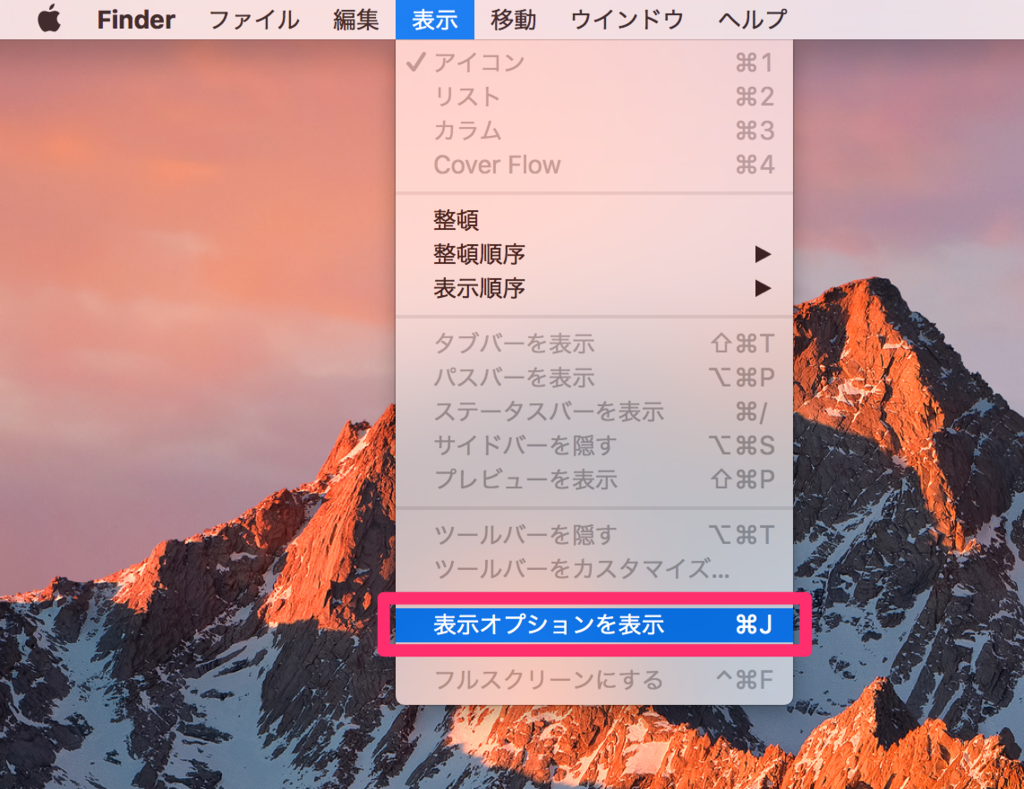Choose リスト view entry
Screen dimensions: 1024x789
tap(594, 97)
